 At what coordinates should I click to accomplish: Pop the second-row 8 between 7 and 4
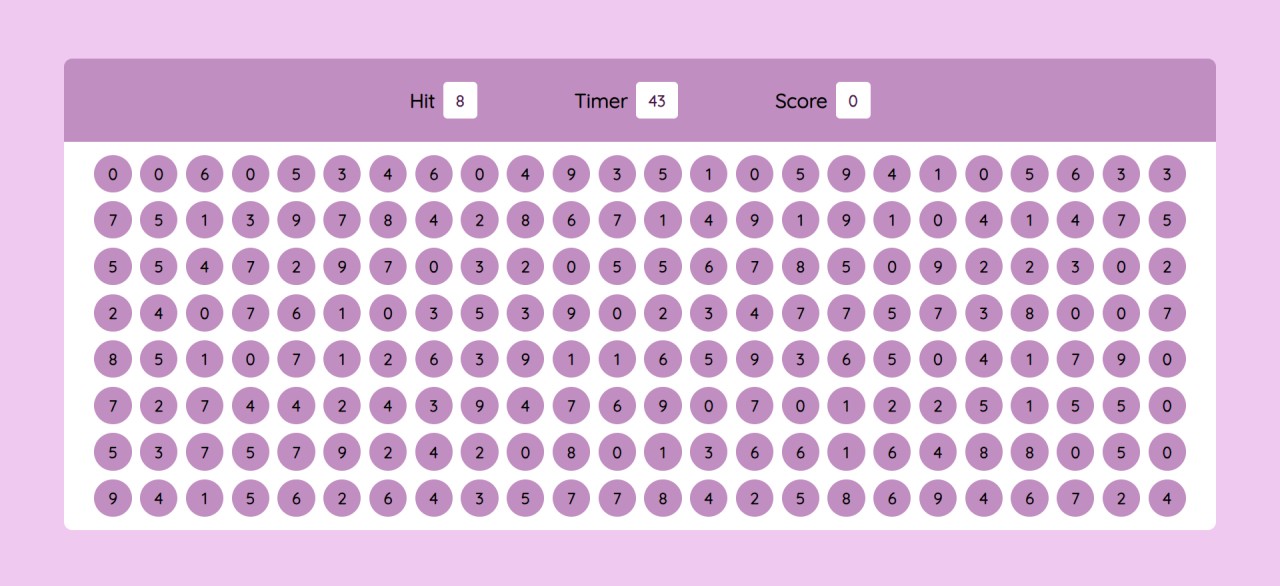point(388,220)
